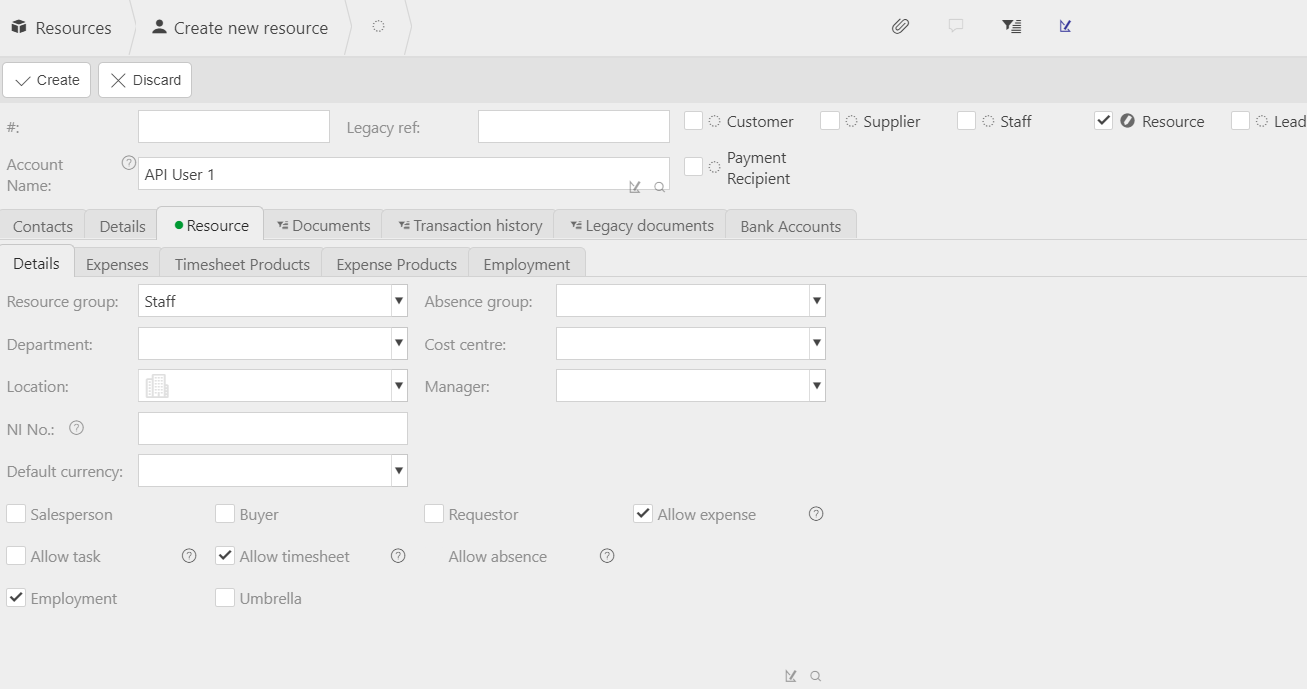1307x689 pixels.
Task: Uncheck the Allow expense checkbox
Action: point(643,514)
